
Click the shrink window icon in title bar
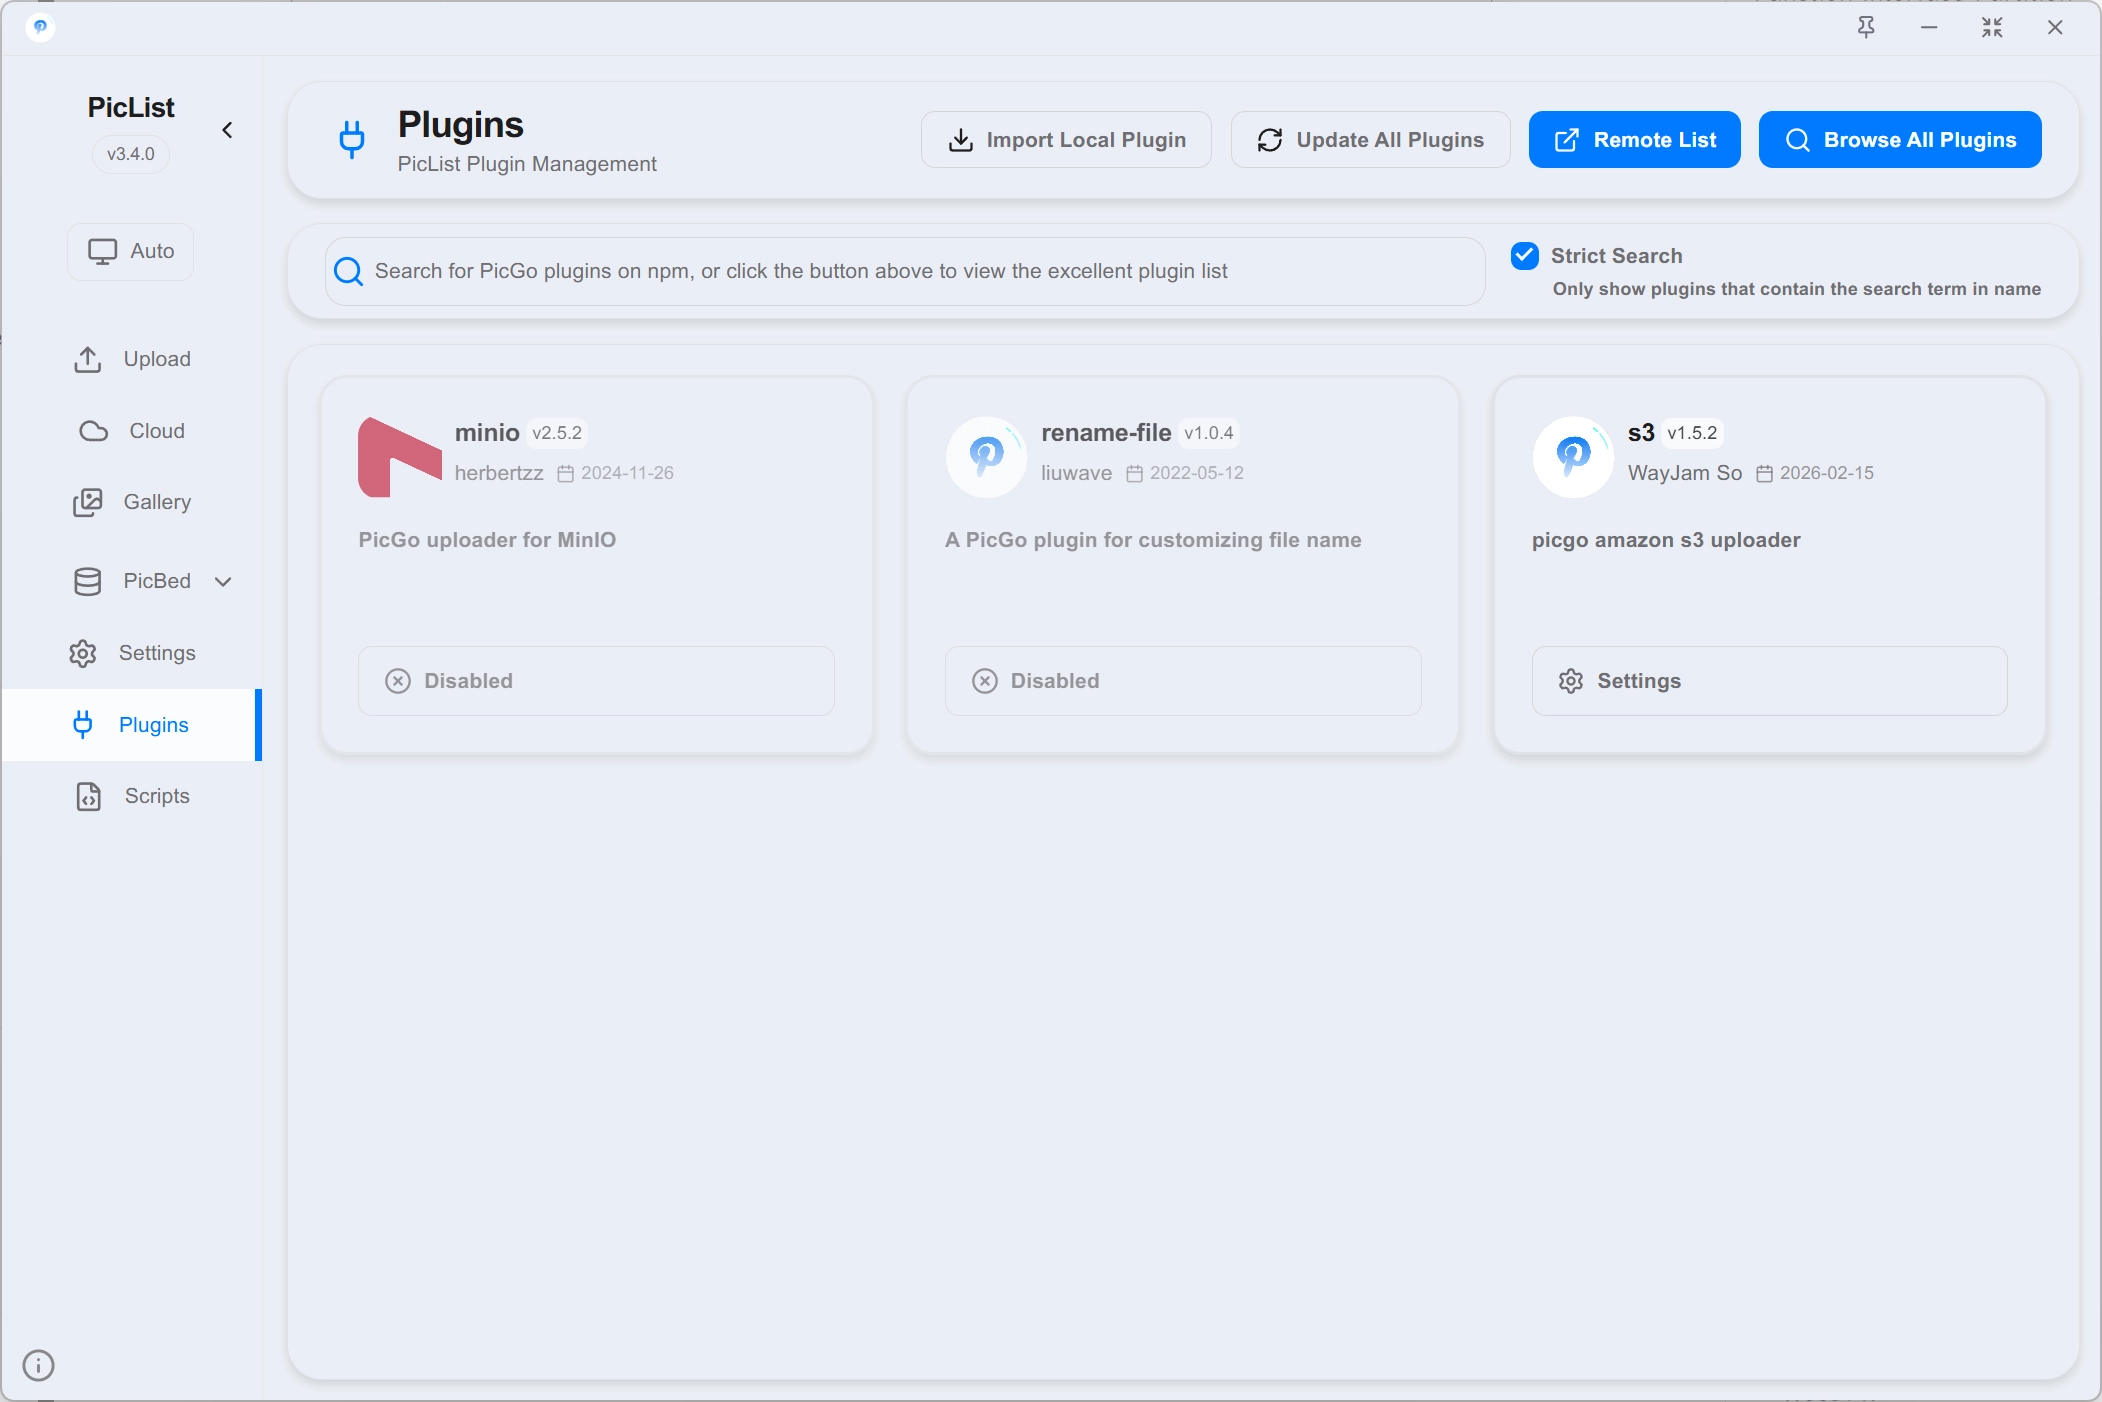pyautogui.click(x=1992, y=27)
